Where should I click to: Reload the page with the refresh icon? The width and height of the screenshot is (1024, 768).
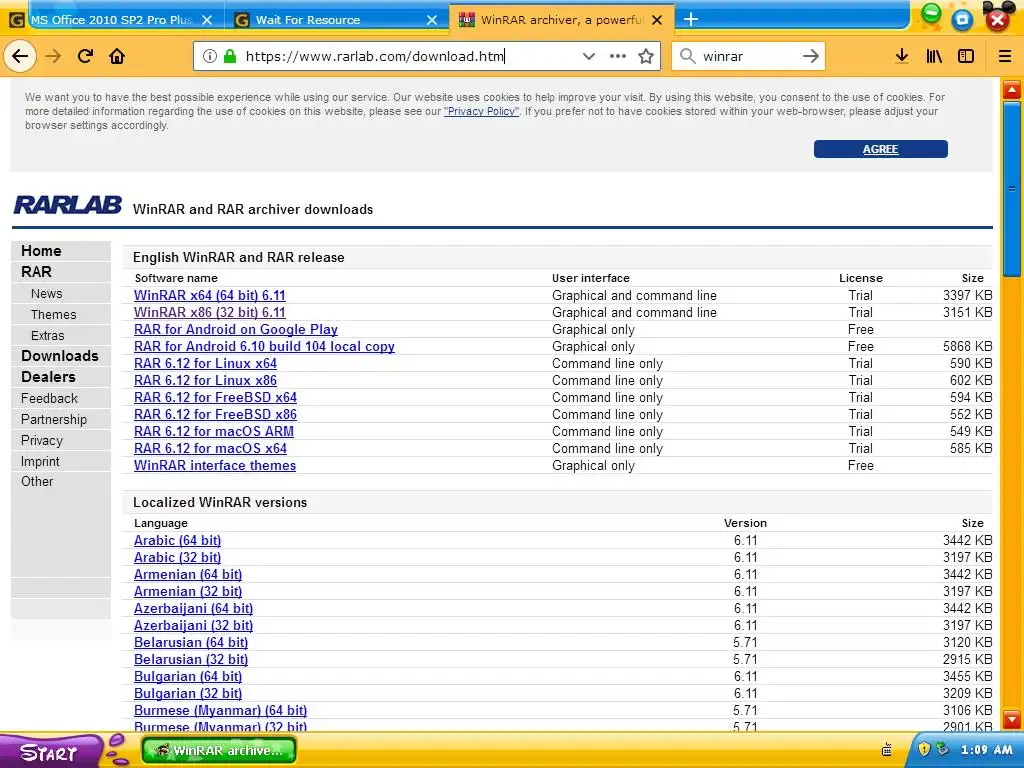[85, 56]
